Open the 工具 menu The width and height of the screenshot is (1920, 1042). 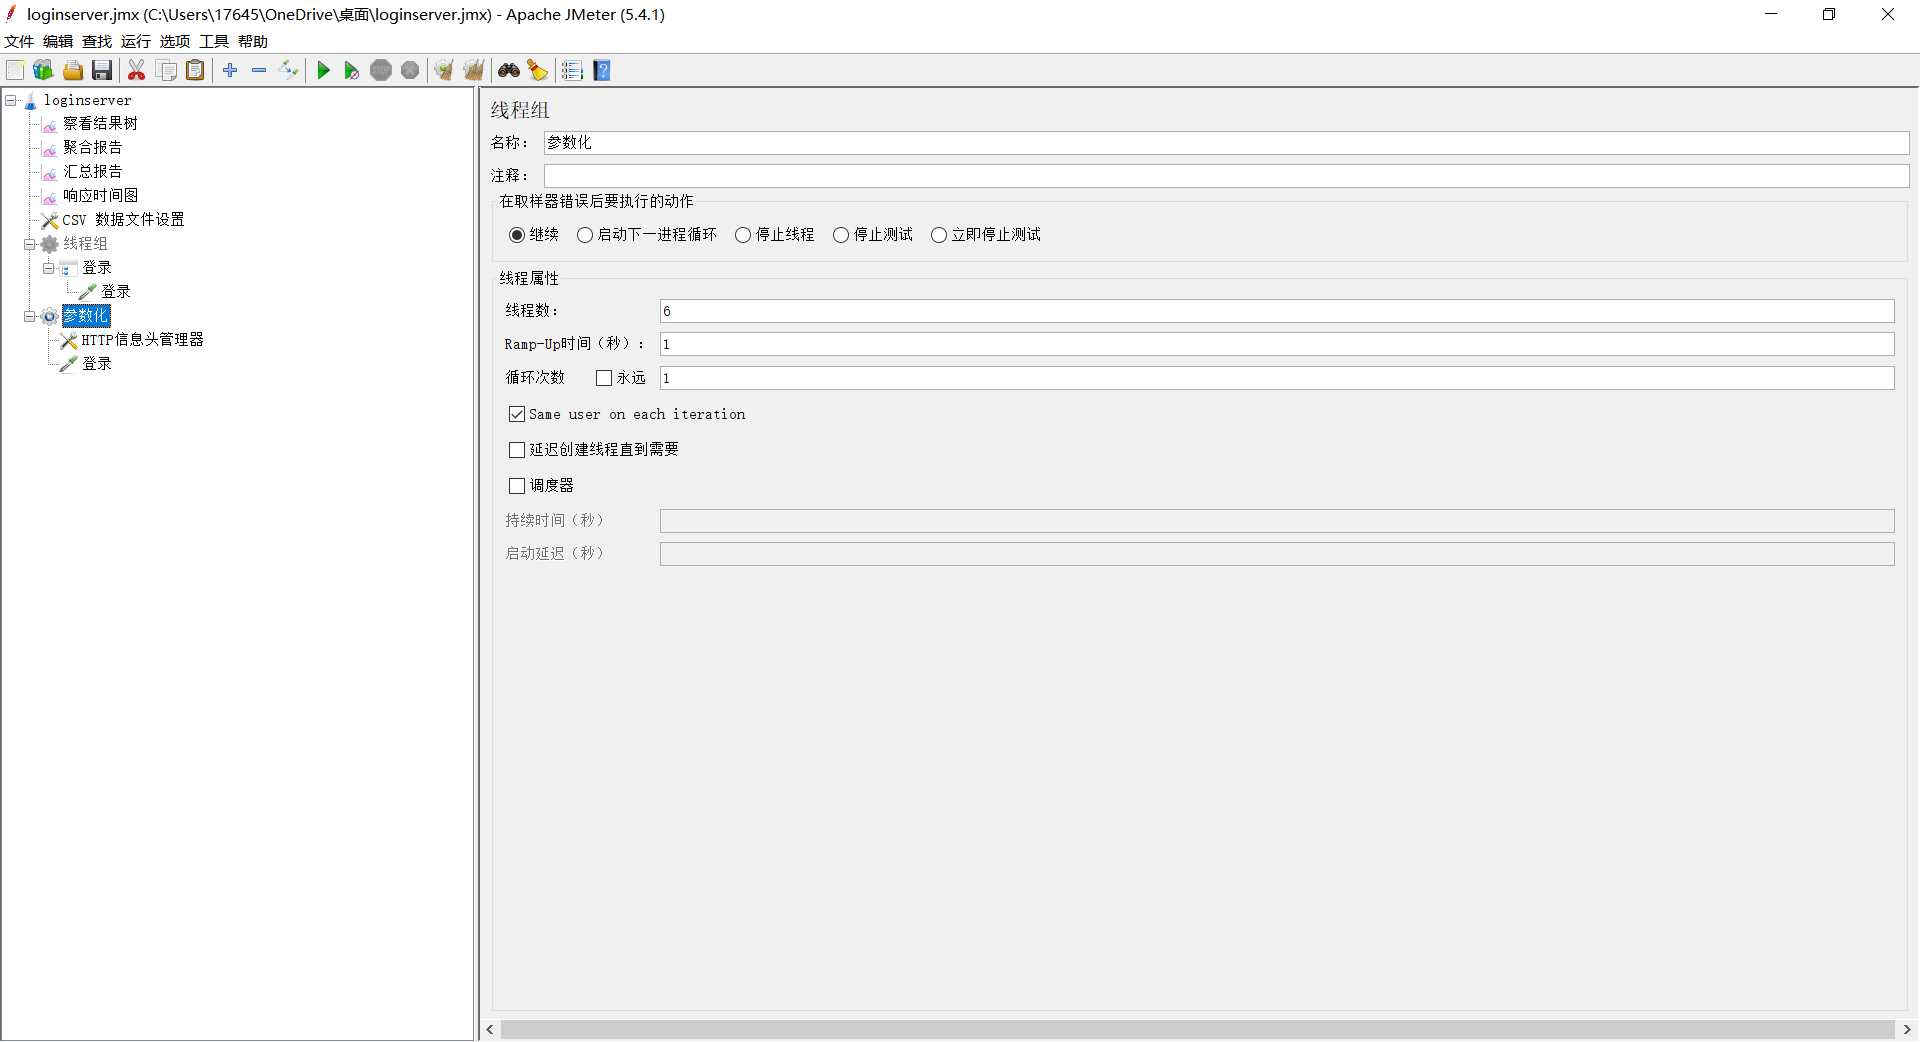[x=214, y=41]
